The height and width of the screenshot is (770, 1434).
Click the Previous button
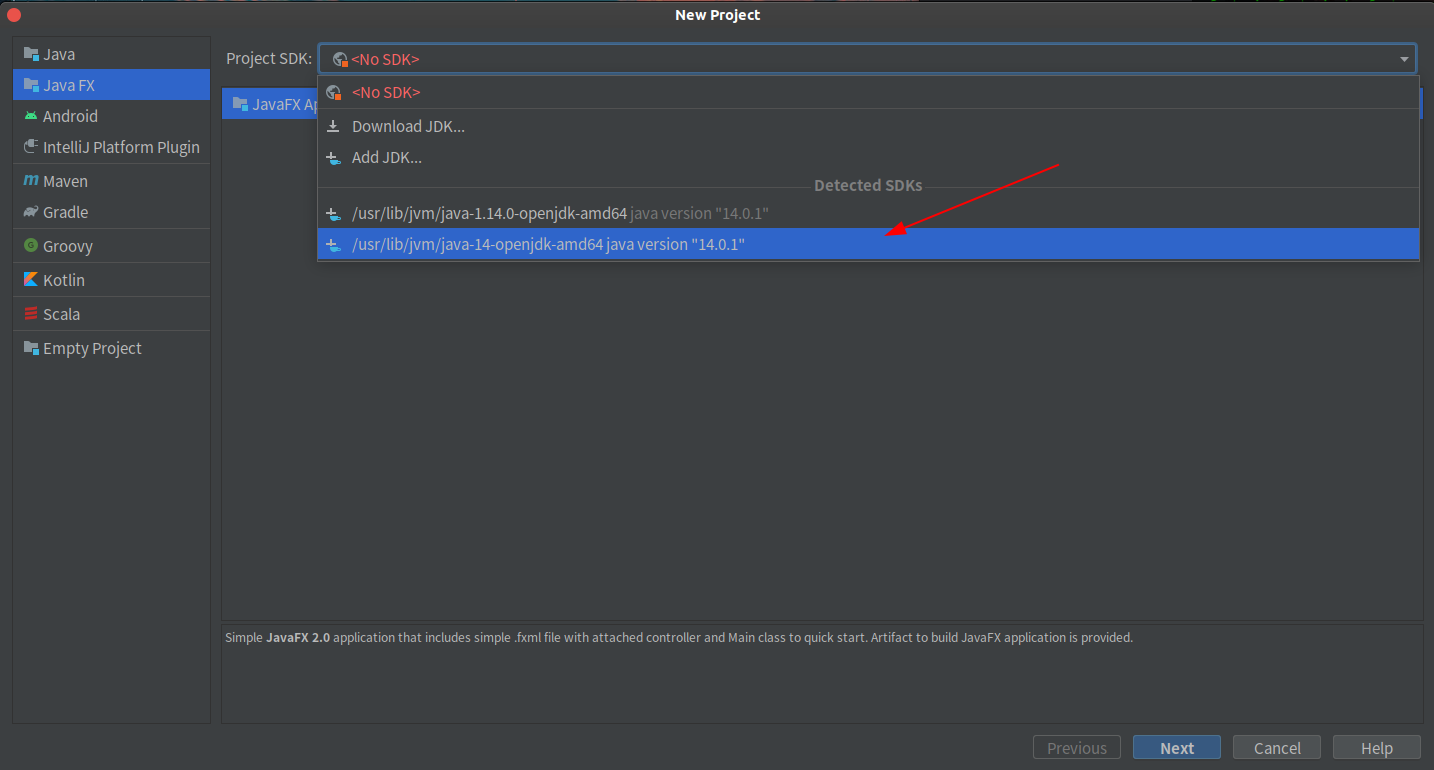click(1077, 748)
